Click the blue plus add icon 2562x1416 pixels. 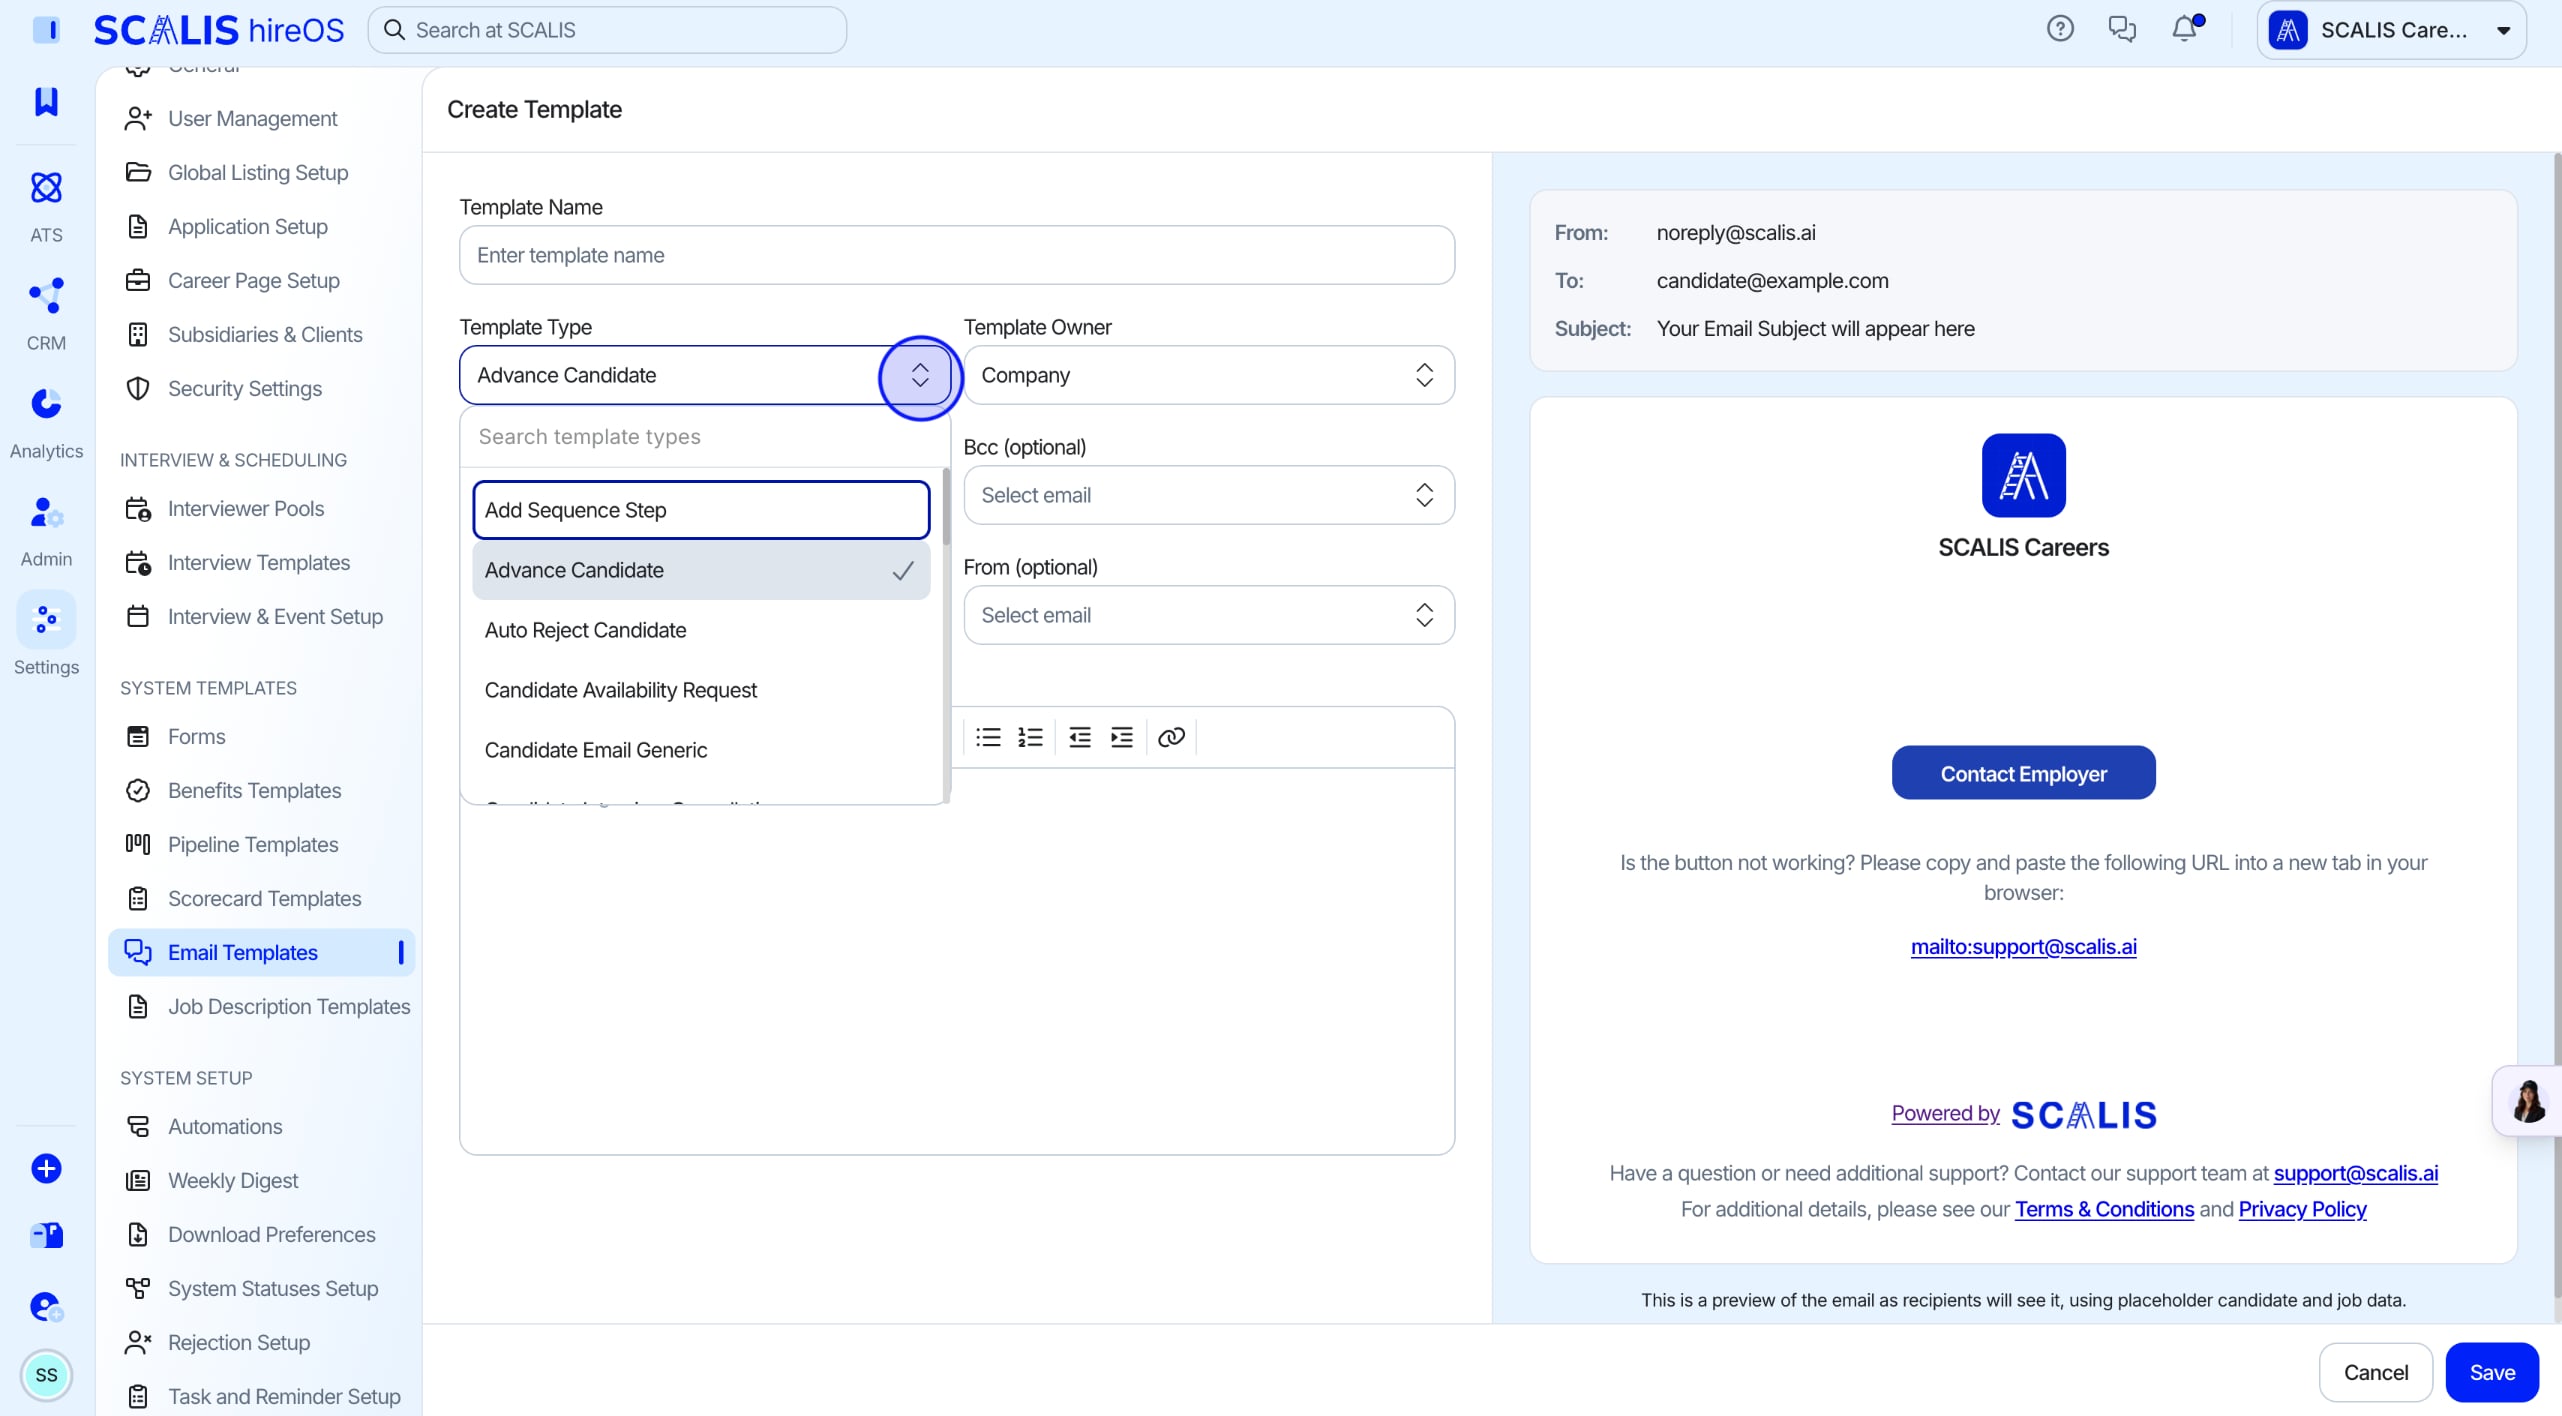pos(46,1168)
